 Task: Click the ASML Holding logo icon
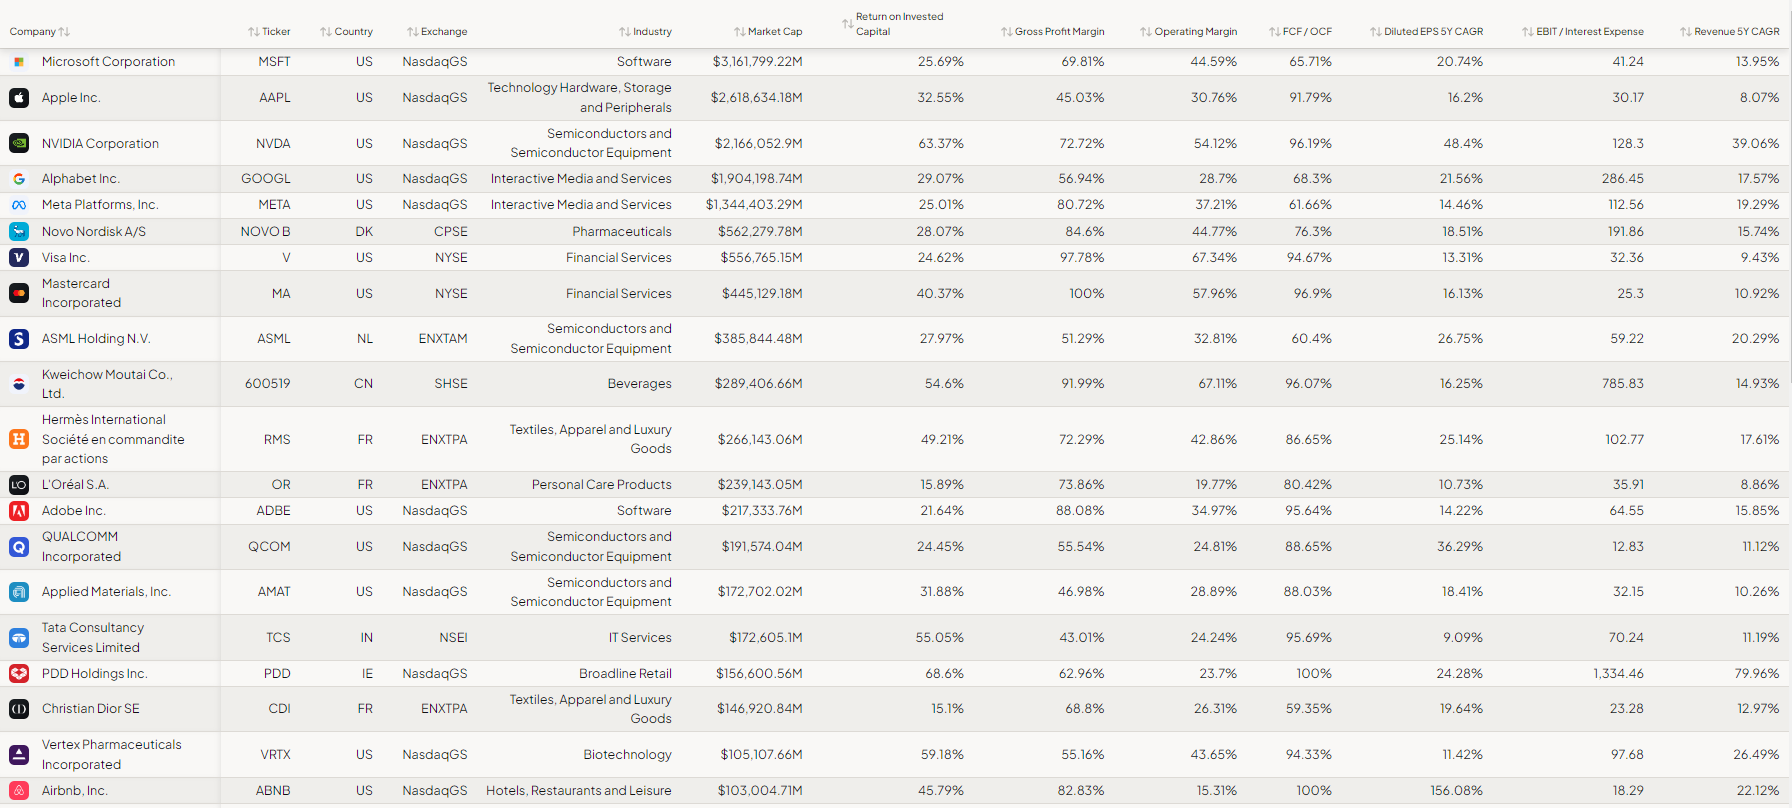19,339
